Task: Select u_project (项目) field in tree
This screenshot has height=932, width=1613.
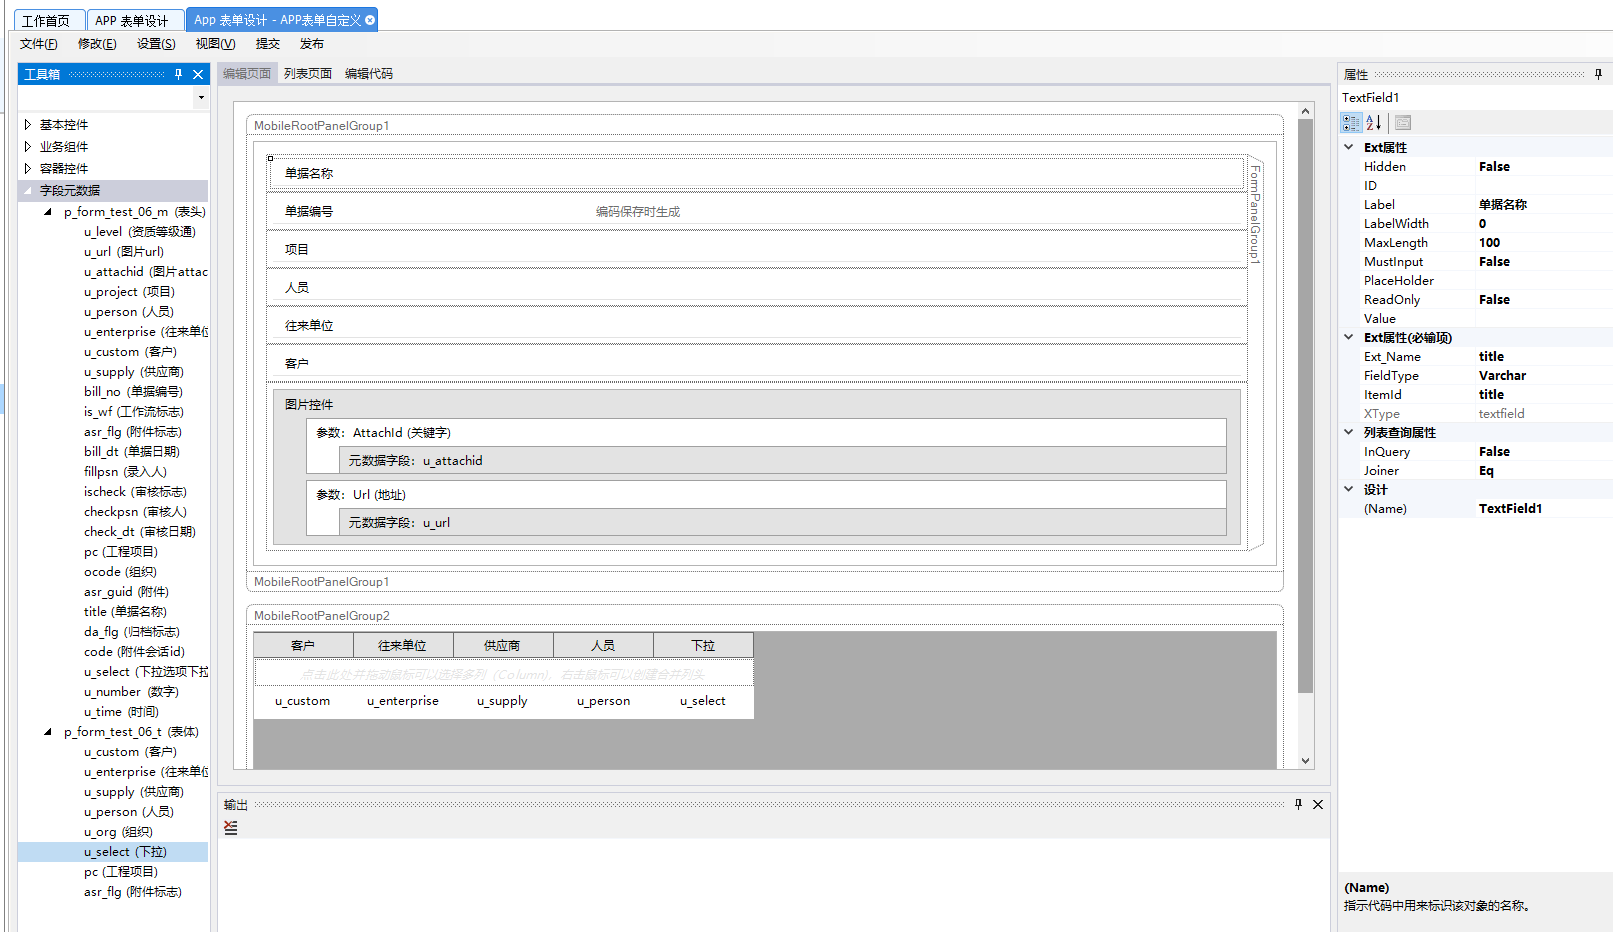Action: point(129,292)
